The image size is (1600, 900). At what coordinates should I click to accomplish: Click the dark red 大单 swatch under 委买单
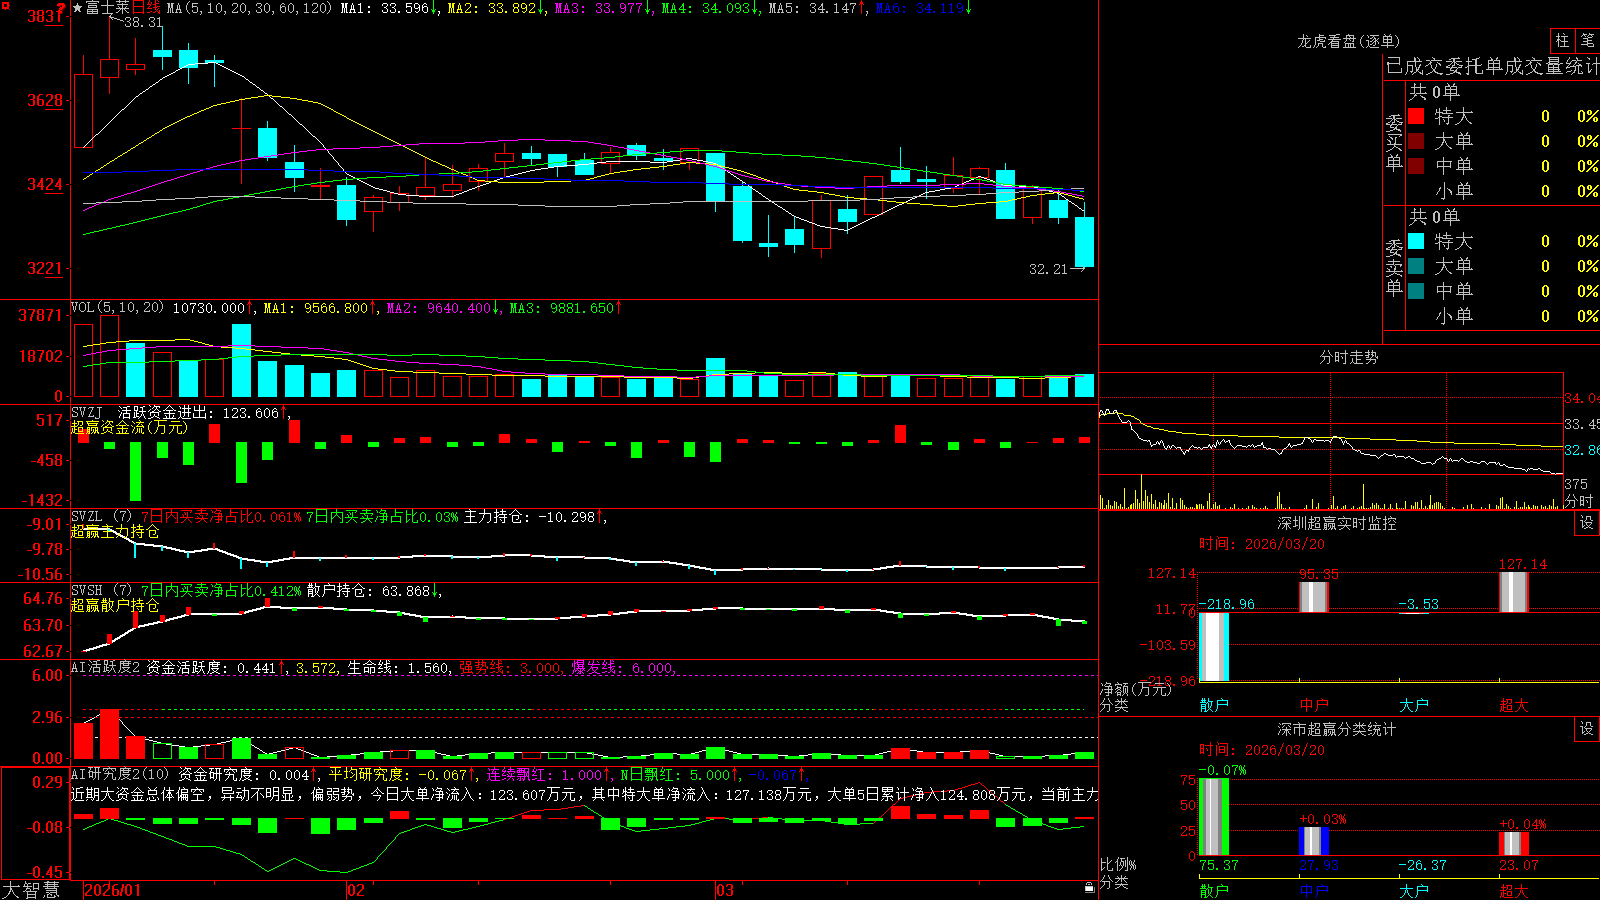(1416, 141)
